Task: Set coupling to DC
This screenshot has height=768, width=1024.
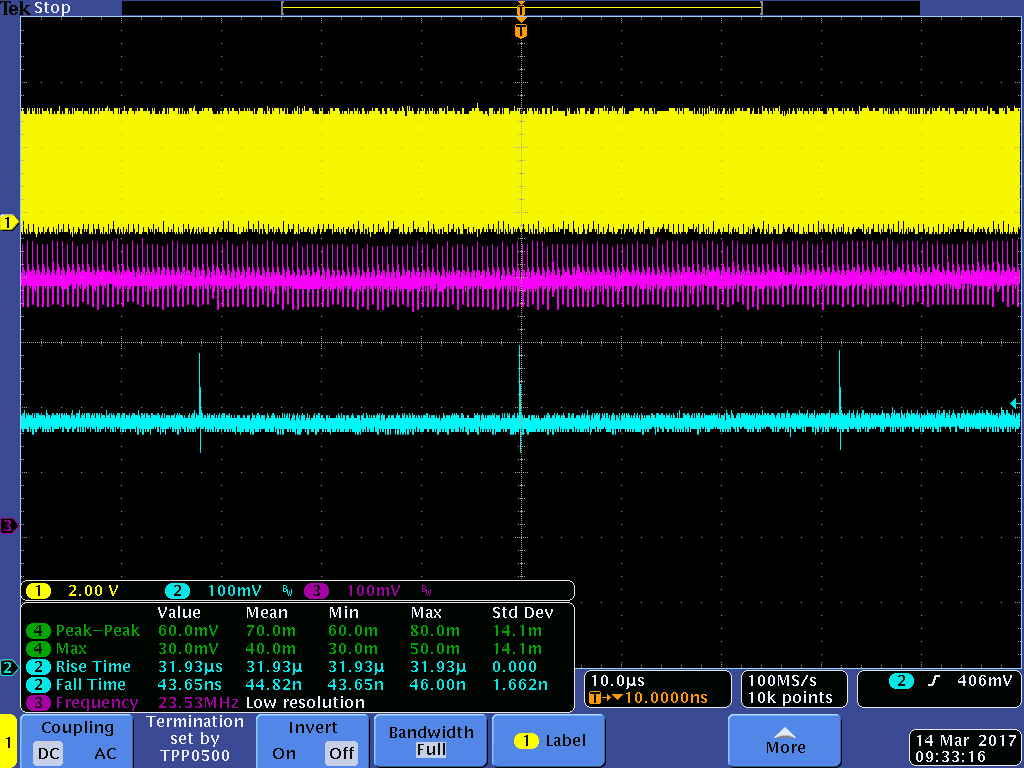Action: [x=49, y=753]
